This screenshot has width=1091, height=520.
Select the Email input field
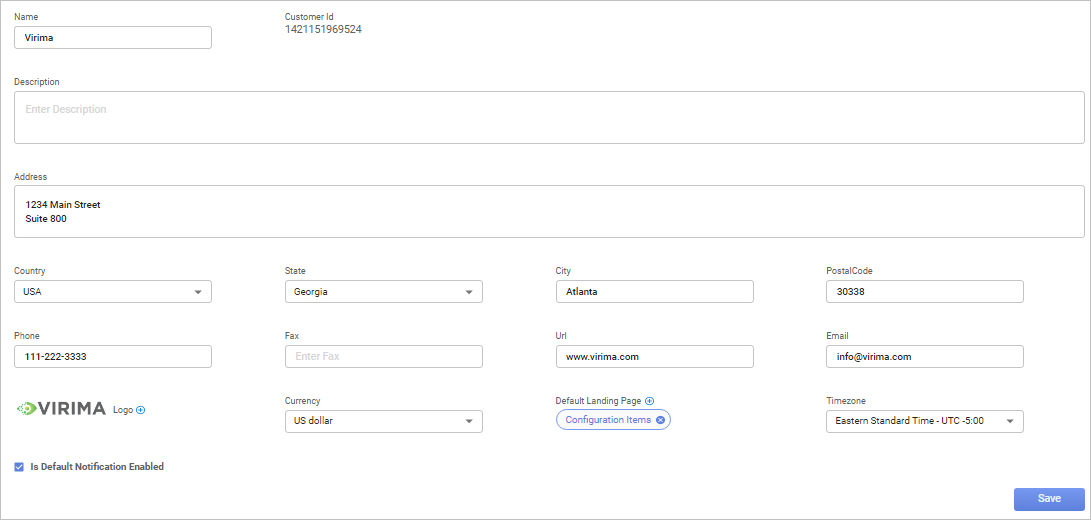coord(924,357)
